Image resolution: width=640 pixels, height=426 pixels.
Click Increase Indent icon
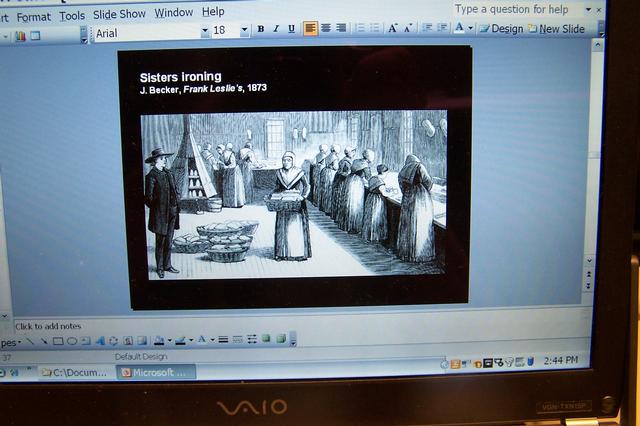coord(442,28)
